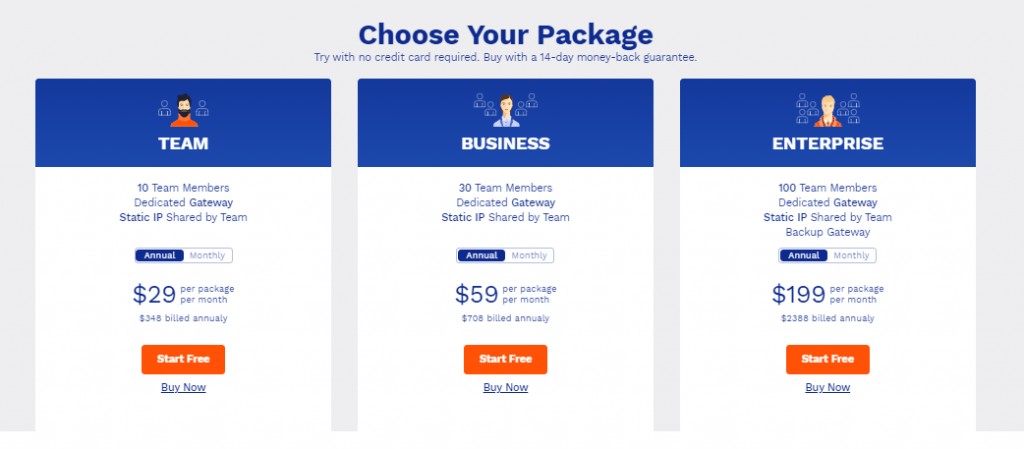Click the BUSINESS package header title
The height and width of the screenshot is (449, 1024).
tap(505, 144)
